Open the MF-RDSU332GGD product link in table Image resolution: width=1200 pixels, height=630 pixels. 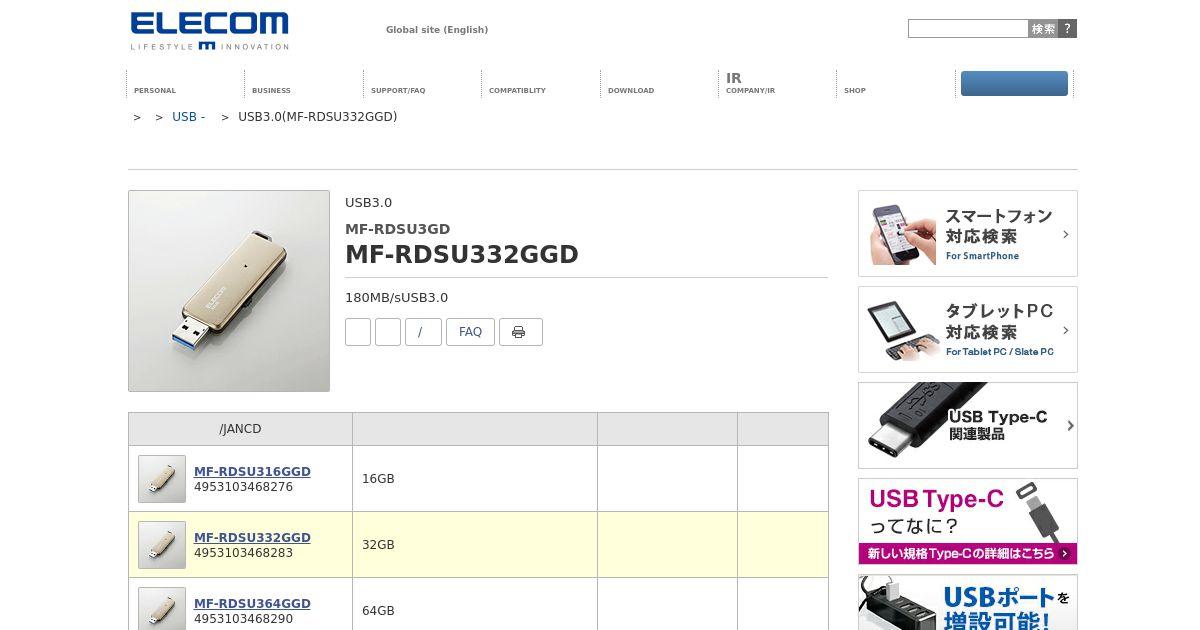pos(252,538)
